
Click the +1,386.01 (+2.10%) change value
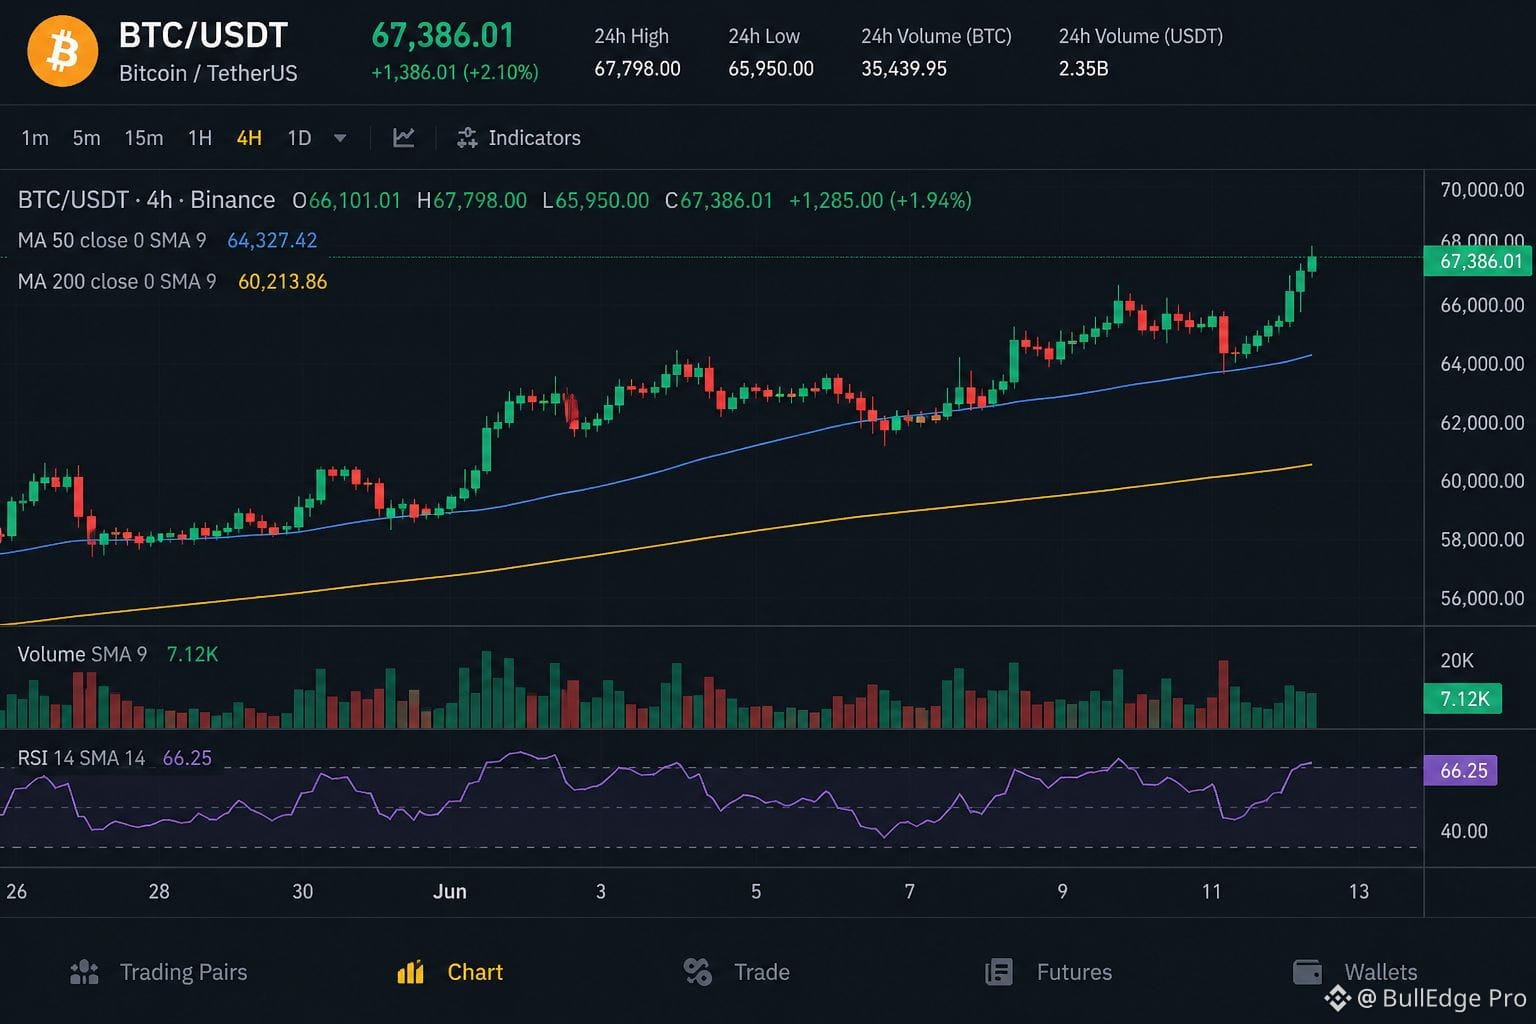[x=455, y=72]
